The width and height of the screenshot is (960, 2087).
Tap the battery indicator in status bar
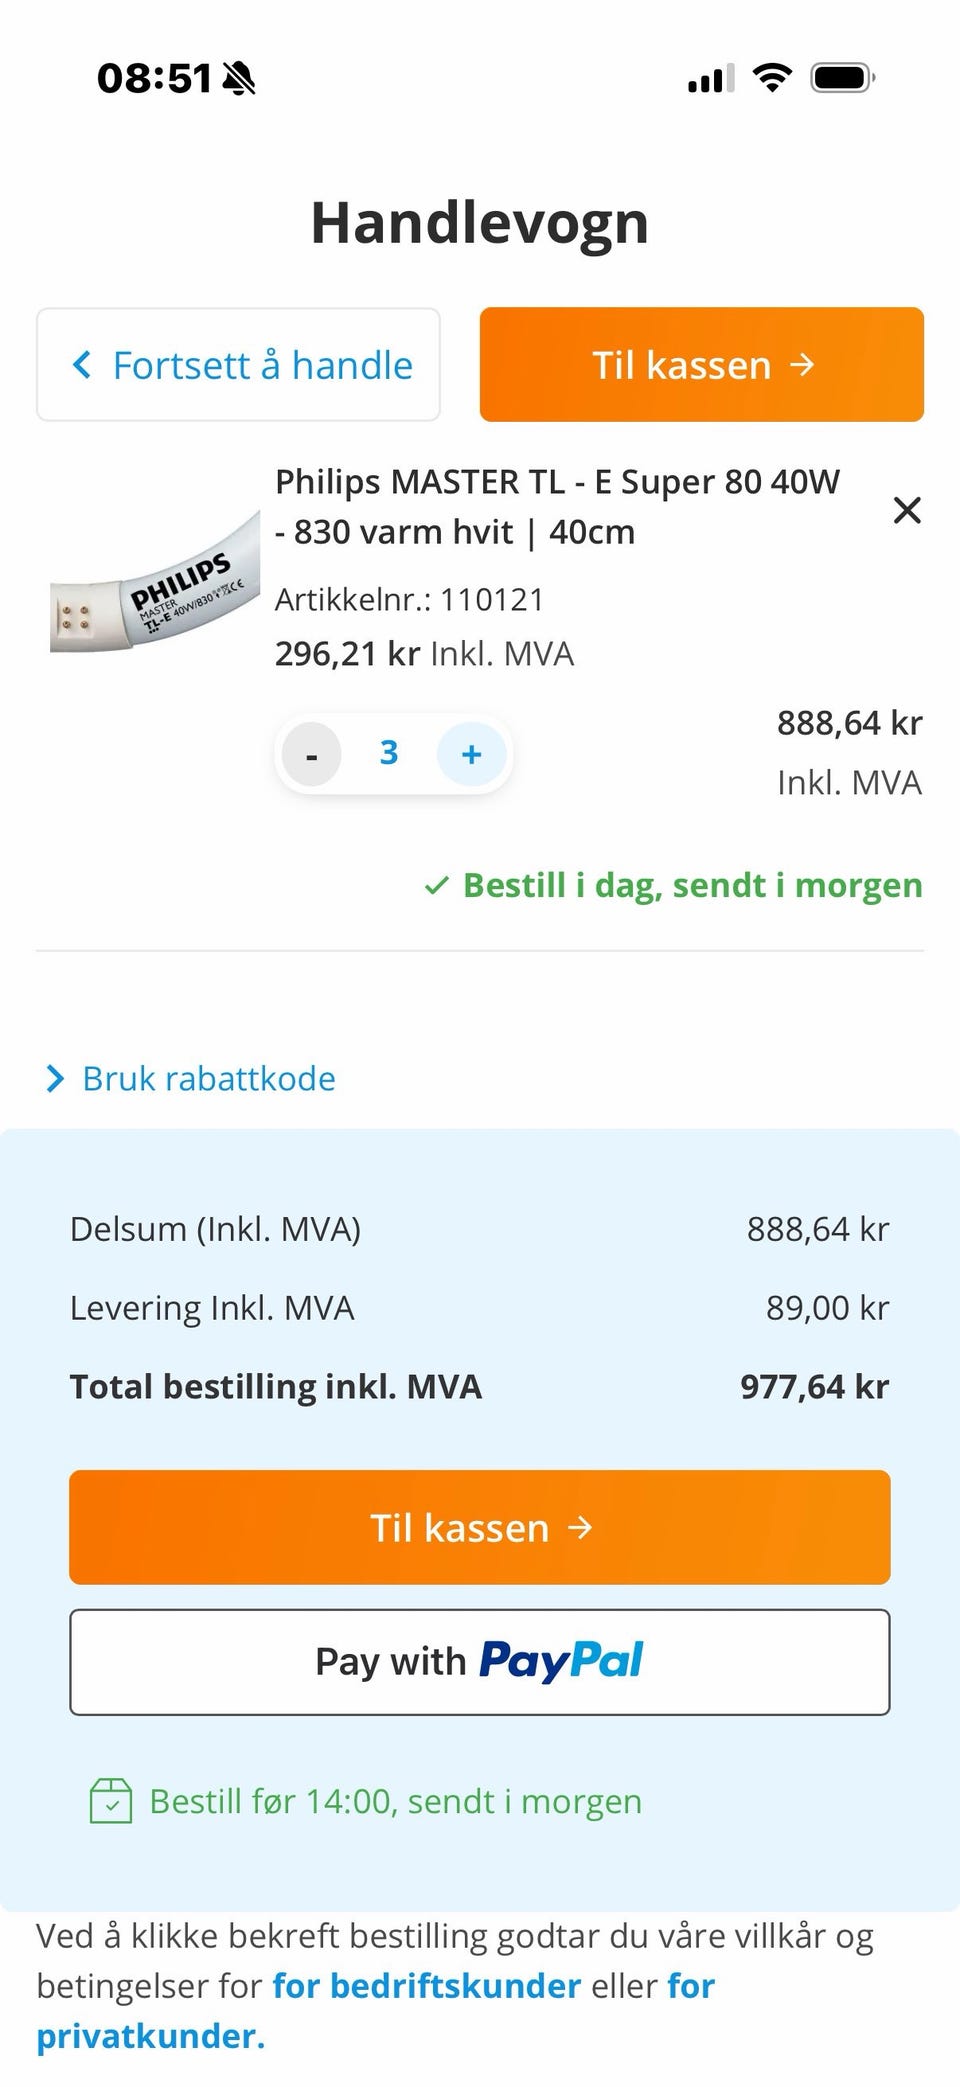[x=843, y=77]
